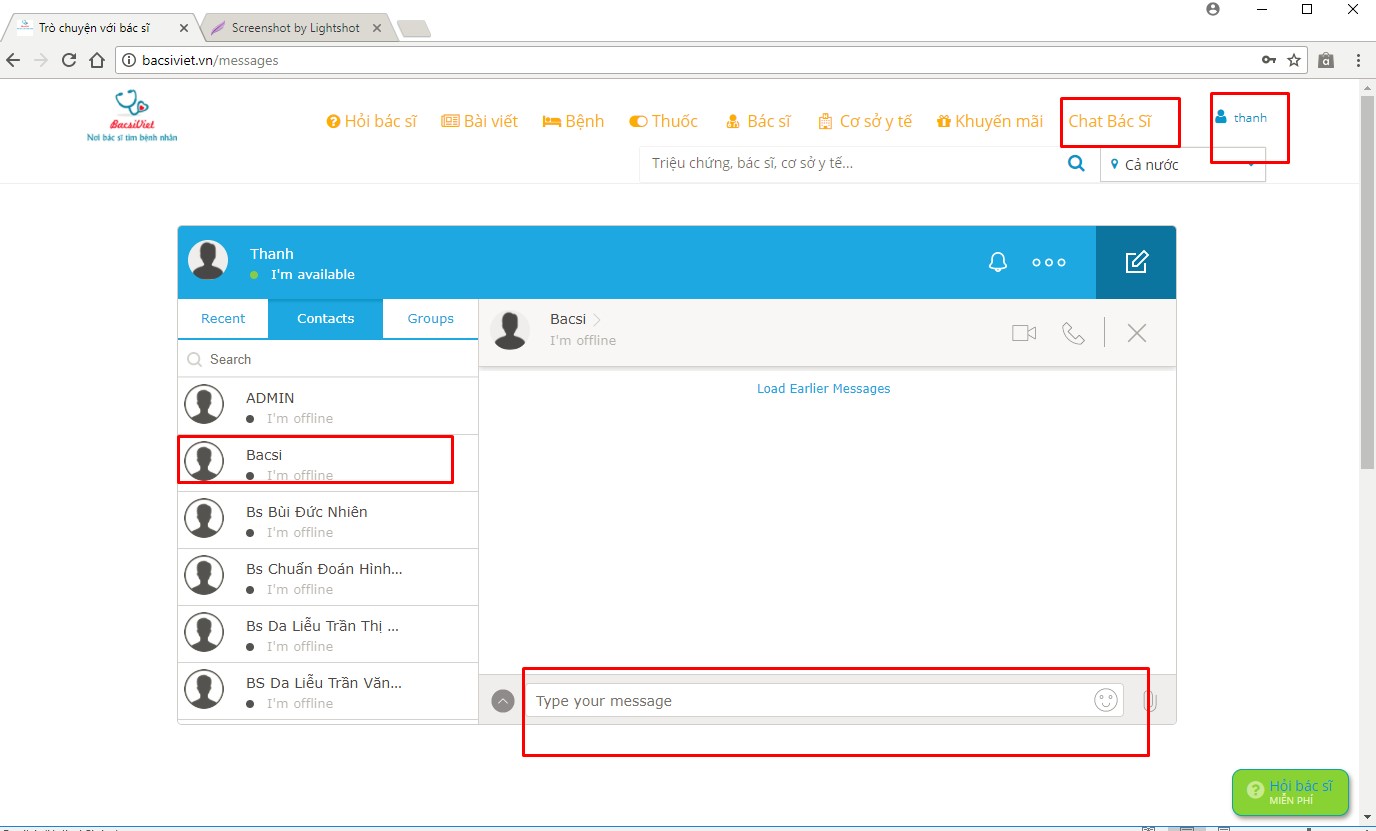Click the paperclip attach file icon
The width and height of the screenshot is (1376, 831).
pyautogui.click(x=1150, y=701)
